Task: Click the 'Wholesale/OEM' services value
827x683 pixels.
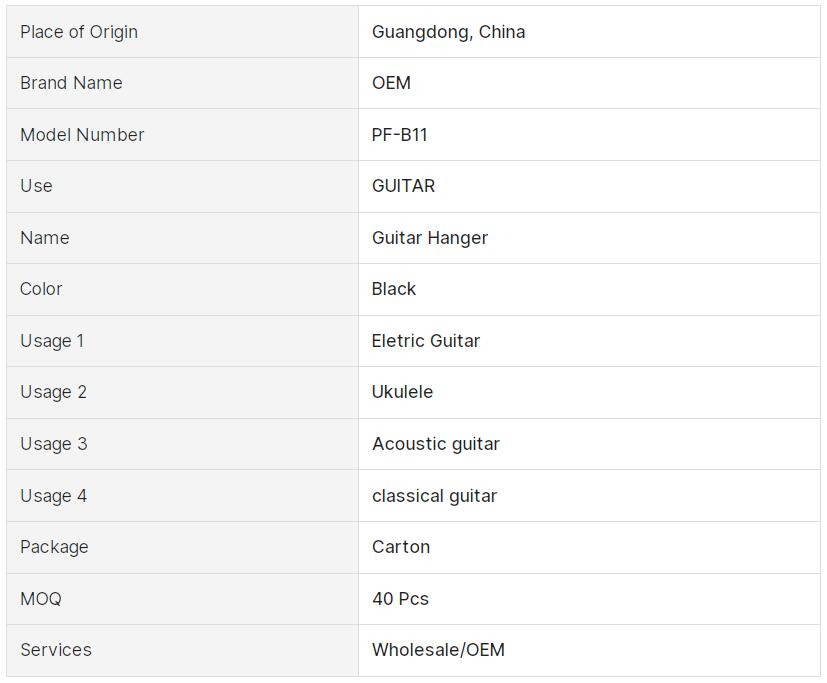Action: [438, 650]
